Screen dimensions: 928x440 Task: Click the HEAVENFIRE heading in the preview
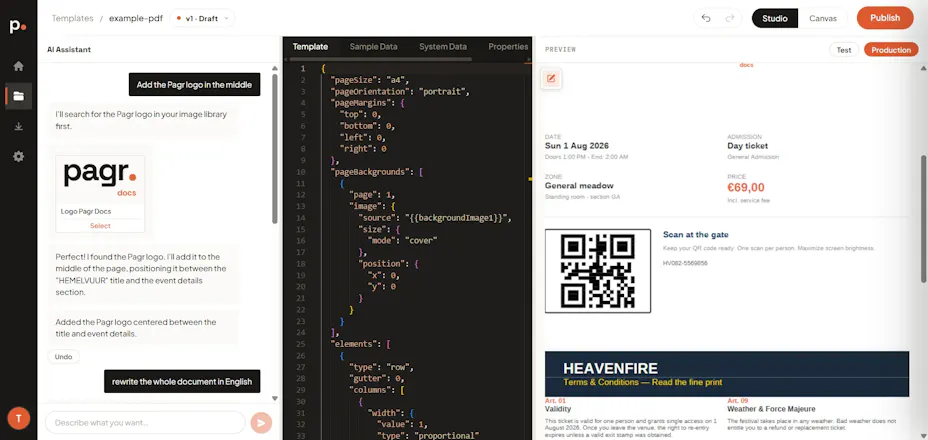[610, 368]
